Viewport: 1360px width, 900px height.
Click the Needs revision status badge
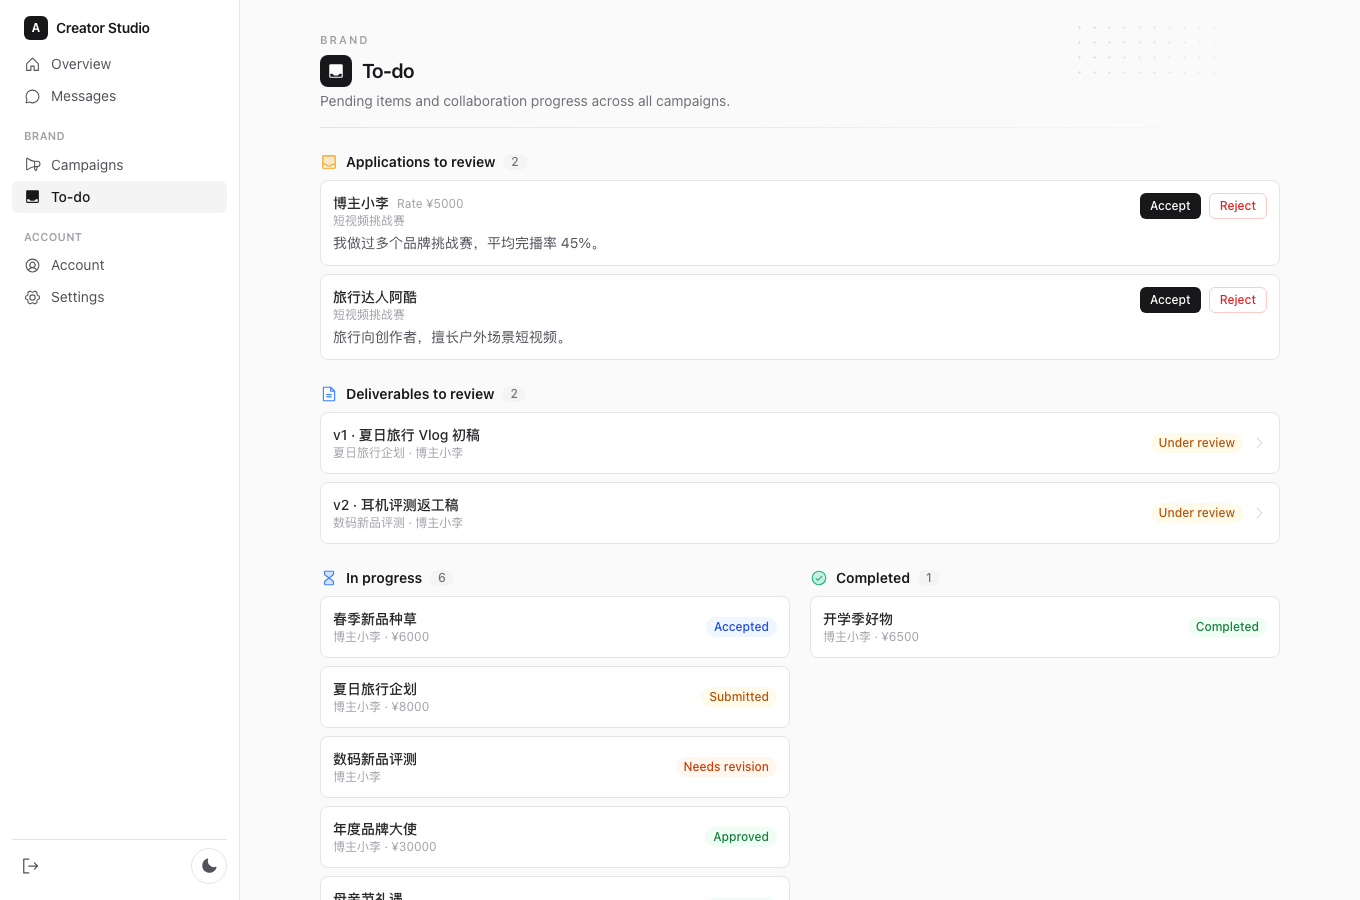click(726, 767)
